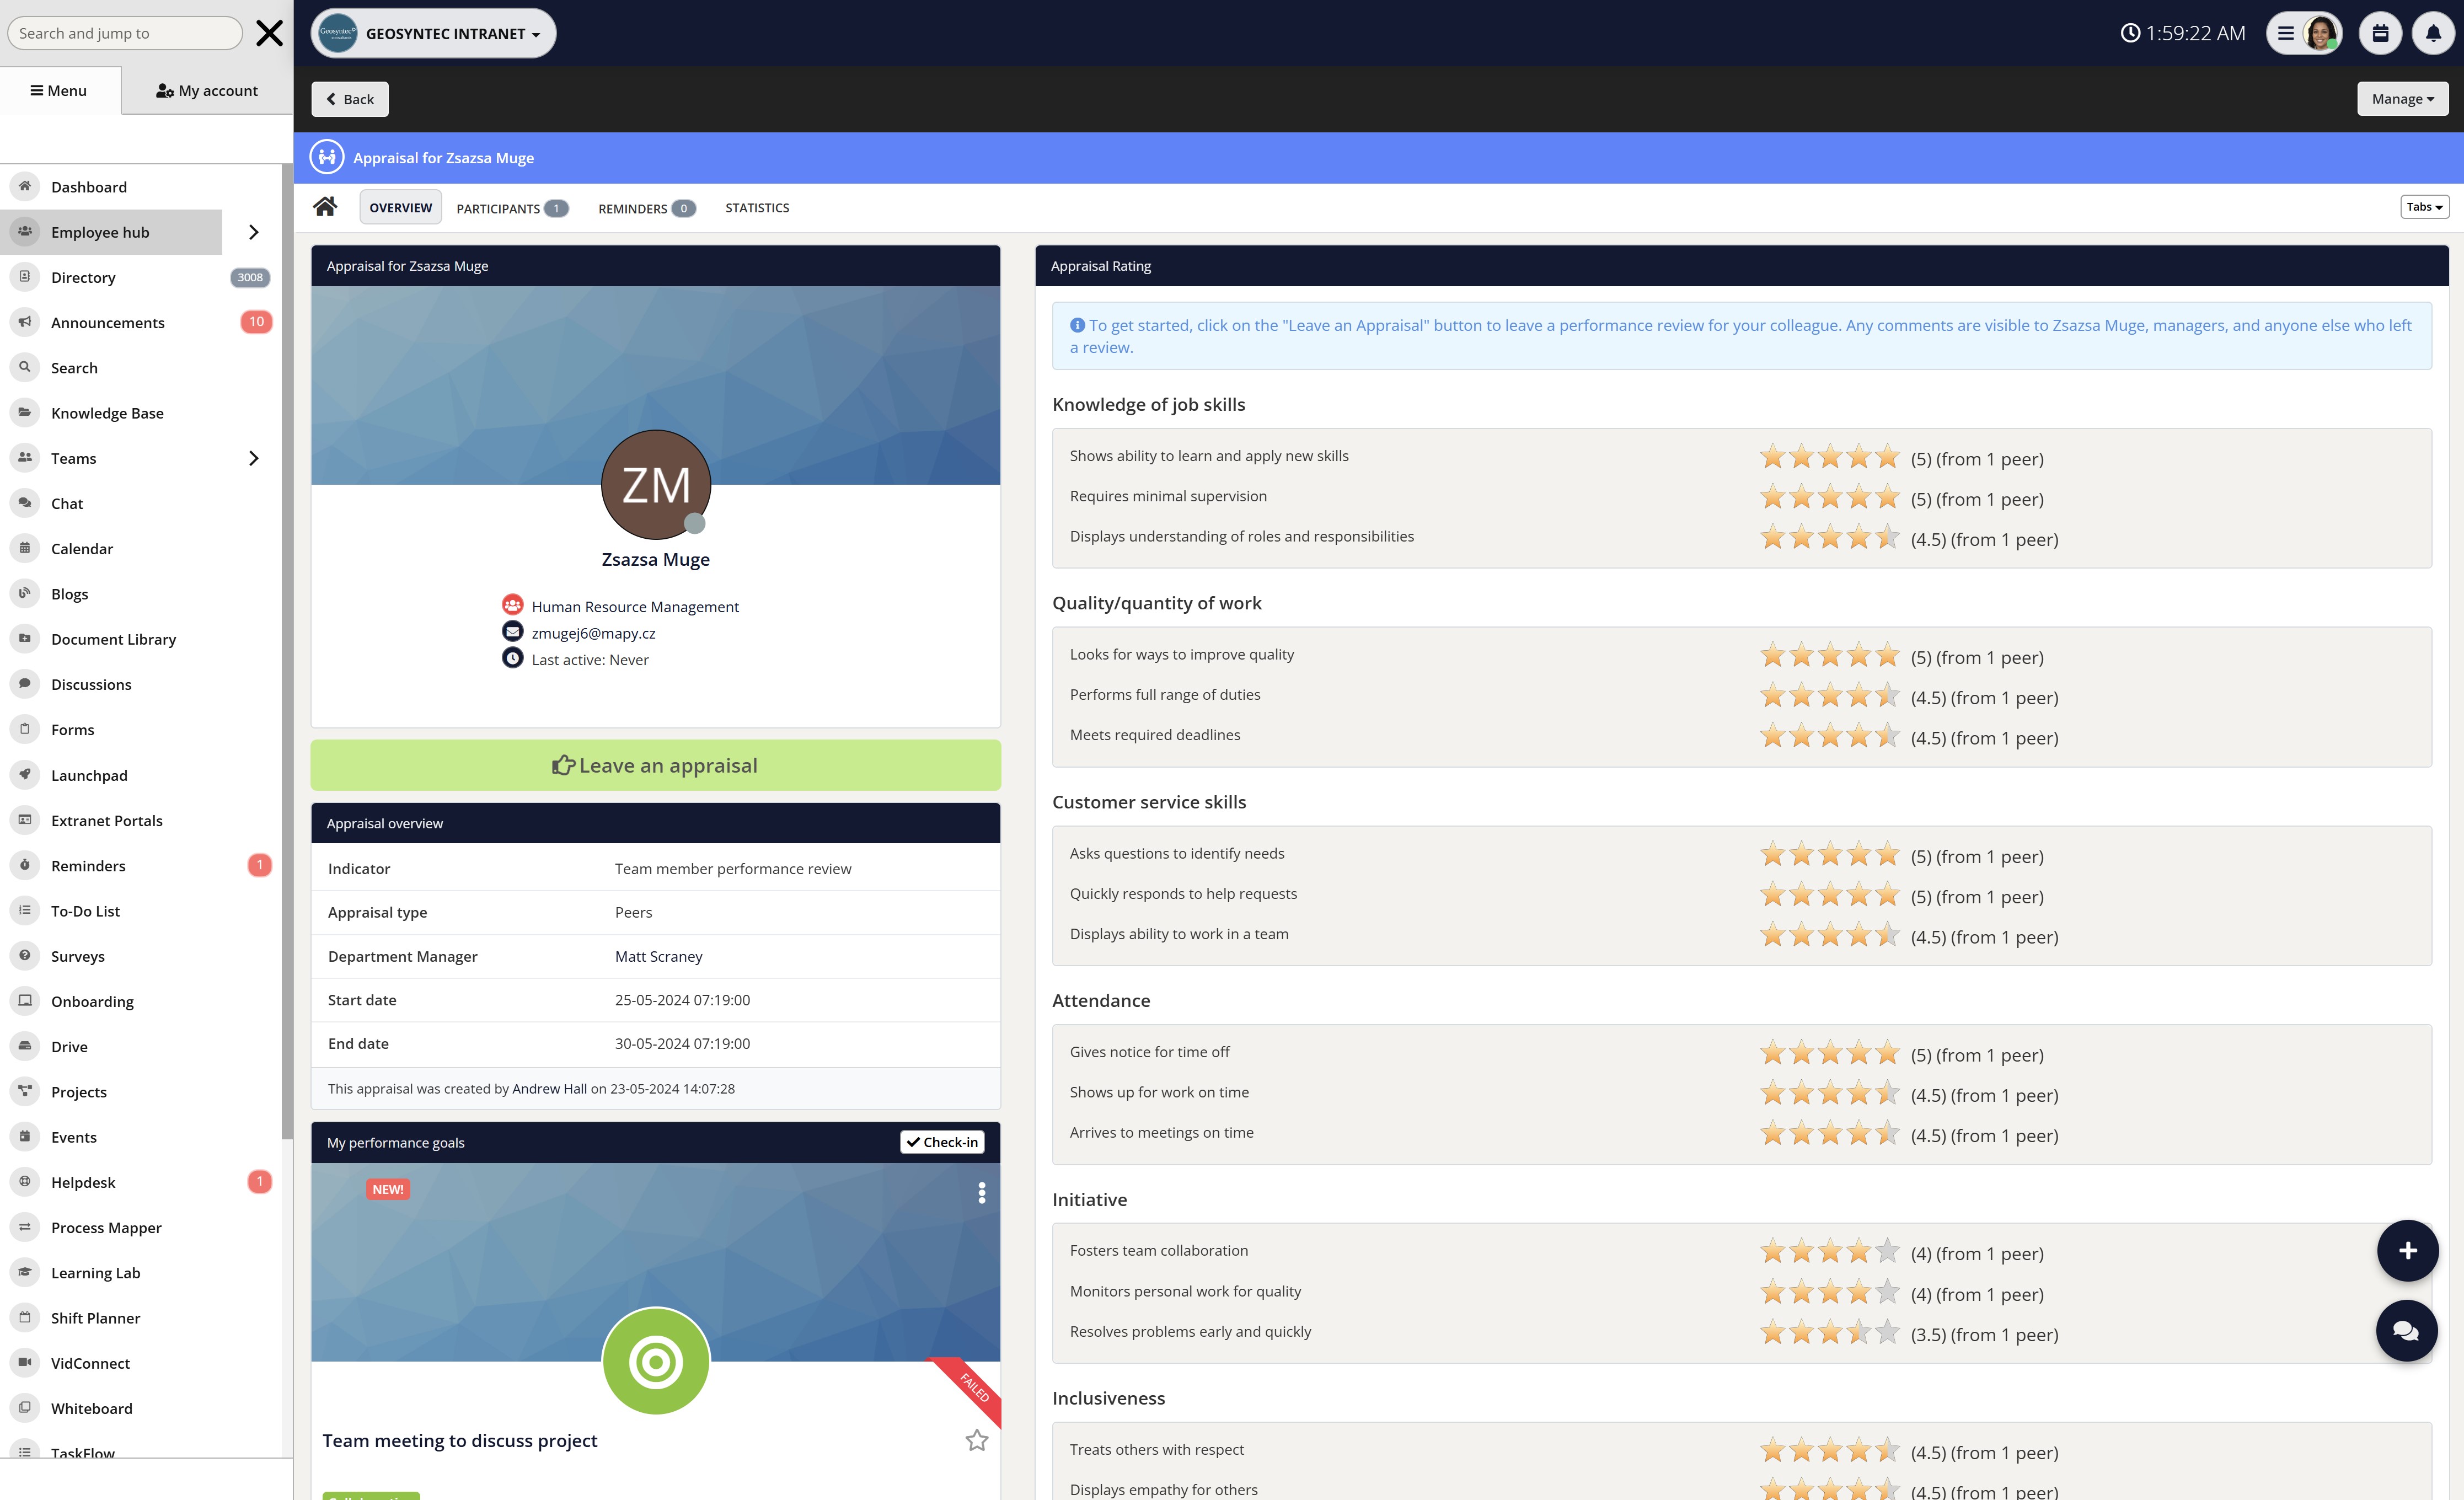Click the Leave an appraisal button
The width and height of the screenshot is (2464, 1500).
pyautogui.click(x=655, y=765)
